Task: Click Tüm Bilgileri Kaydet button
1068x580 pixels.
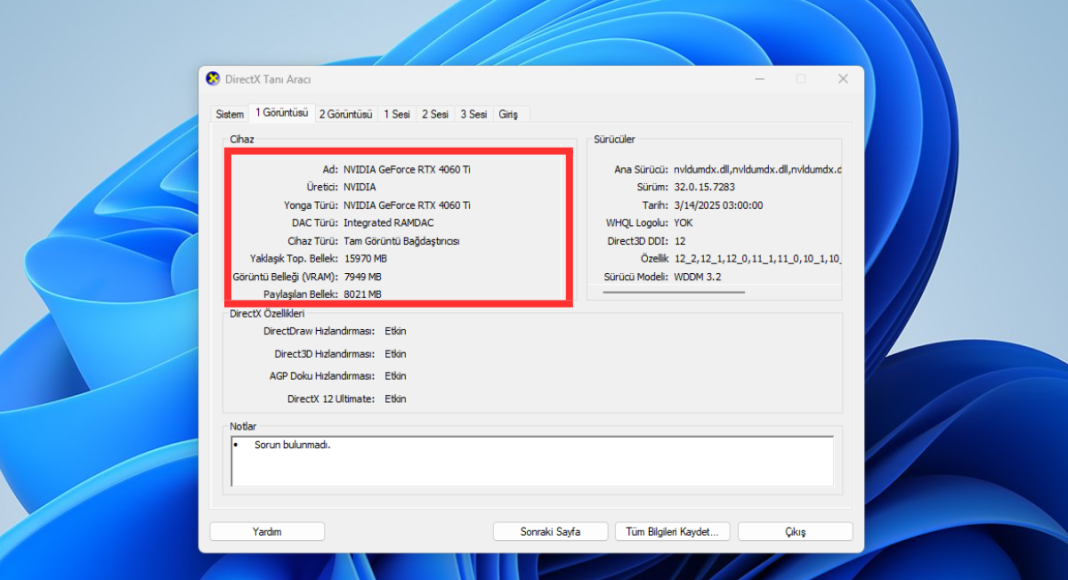Action: point(672,532)
